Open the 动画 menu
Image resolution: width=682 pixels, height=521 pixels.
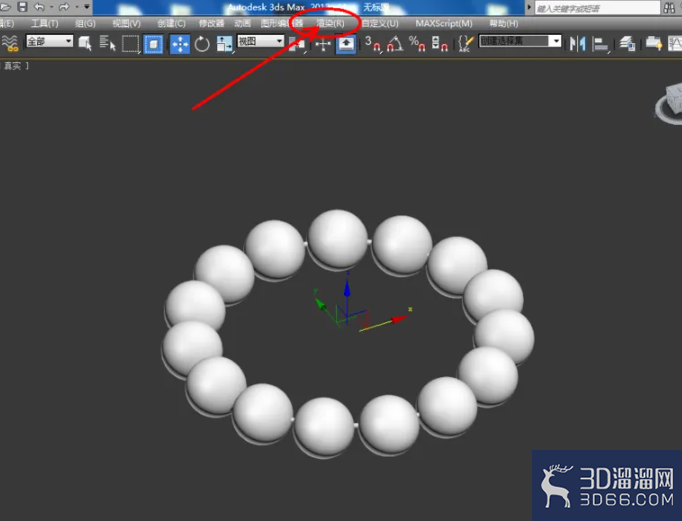(x=242, y=23)
